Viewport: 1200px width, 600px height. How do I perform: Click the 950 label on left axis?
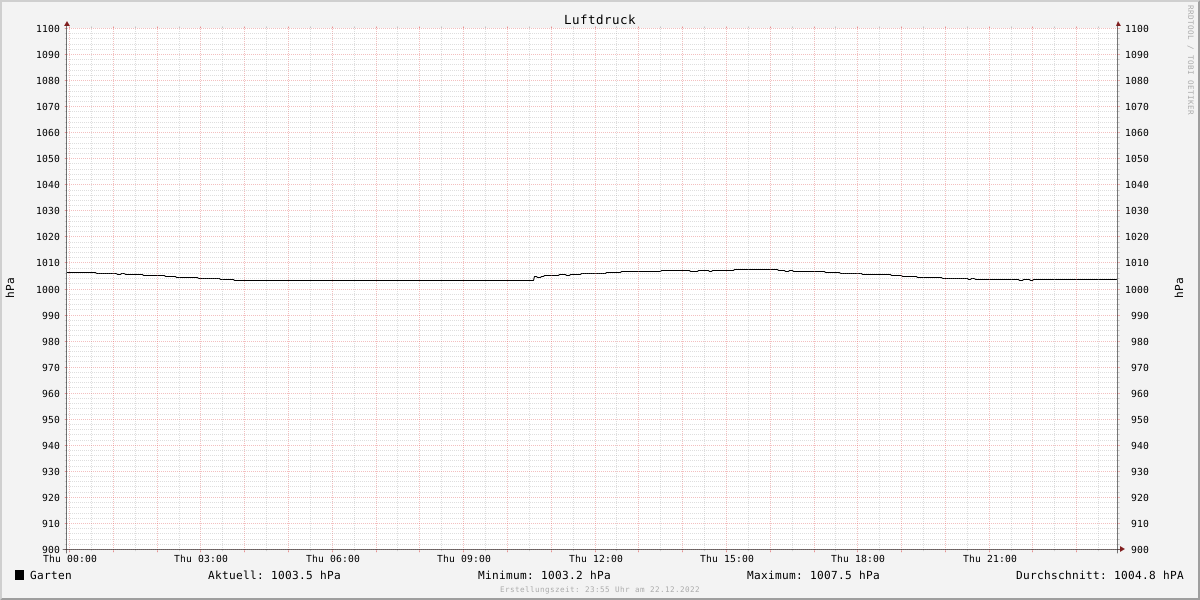click(51, 420)
